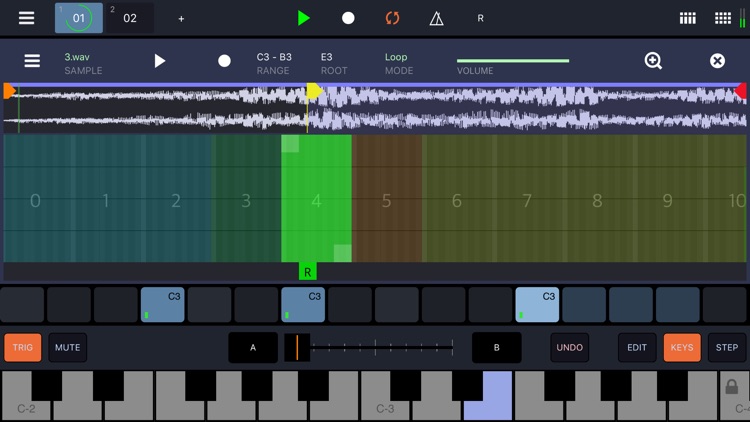750x422 pixels.
Task: Open the sampler panel hamburger menu
Action: [32, 61]
